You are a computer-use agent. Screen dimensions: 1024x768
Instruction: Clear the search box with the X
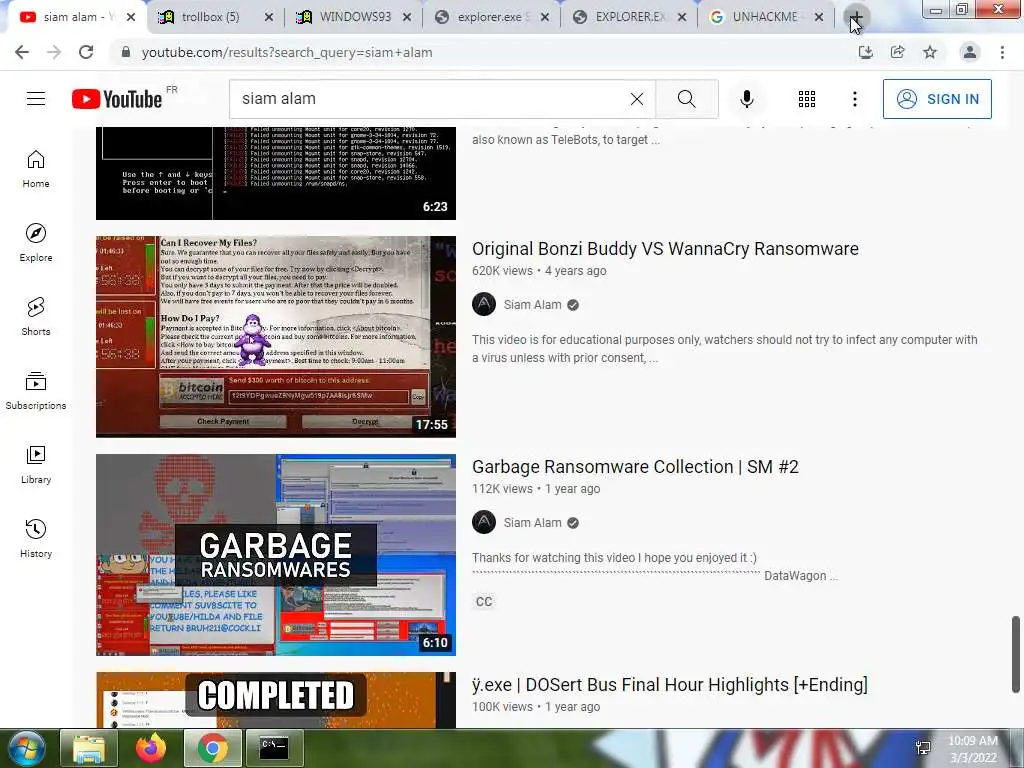(x=637, y=99)
